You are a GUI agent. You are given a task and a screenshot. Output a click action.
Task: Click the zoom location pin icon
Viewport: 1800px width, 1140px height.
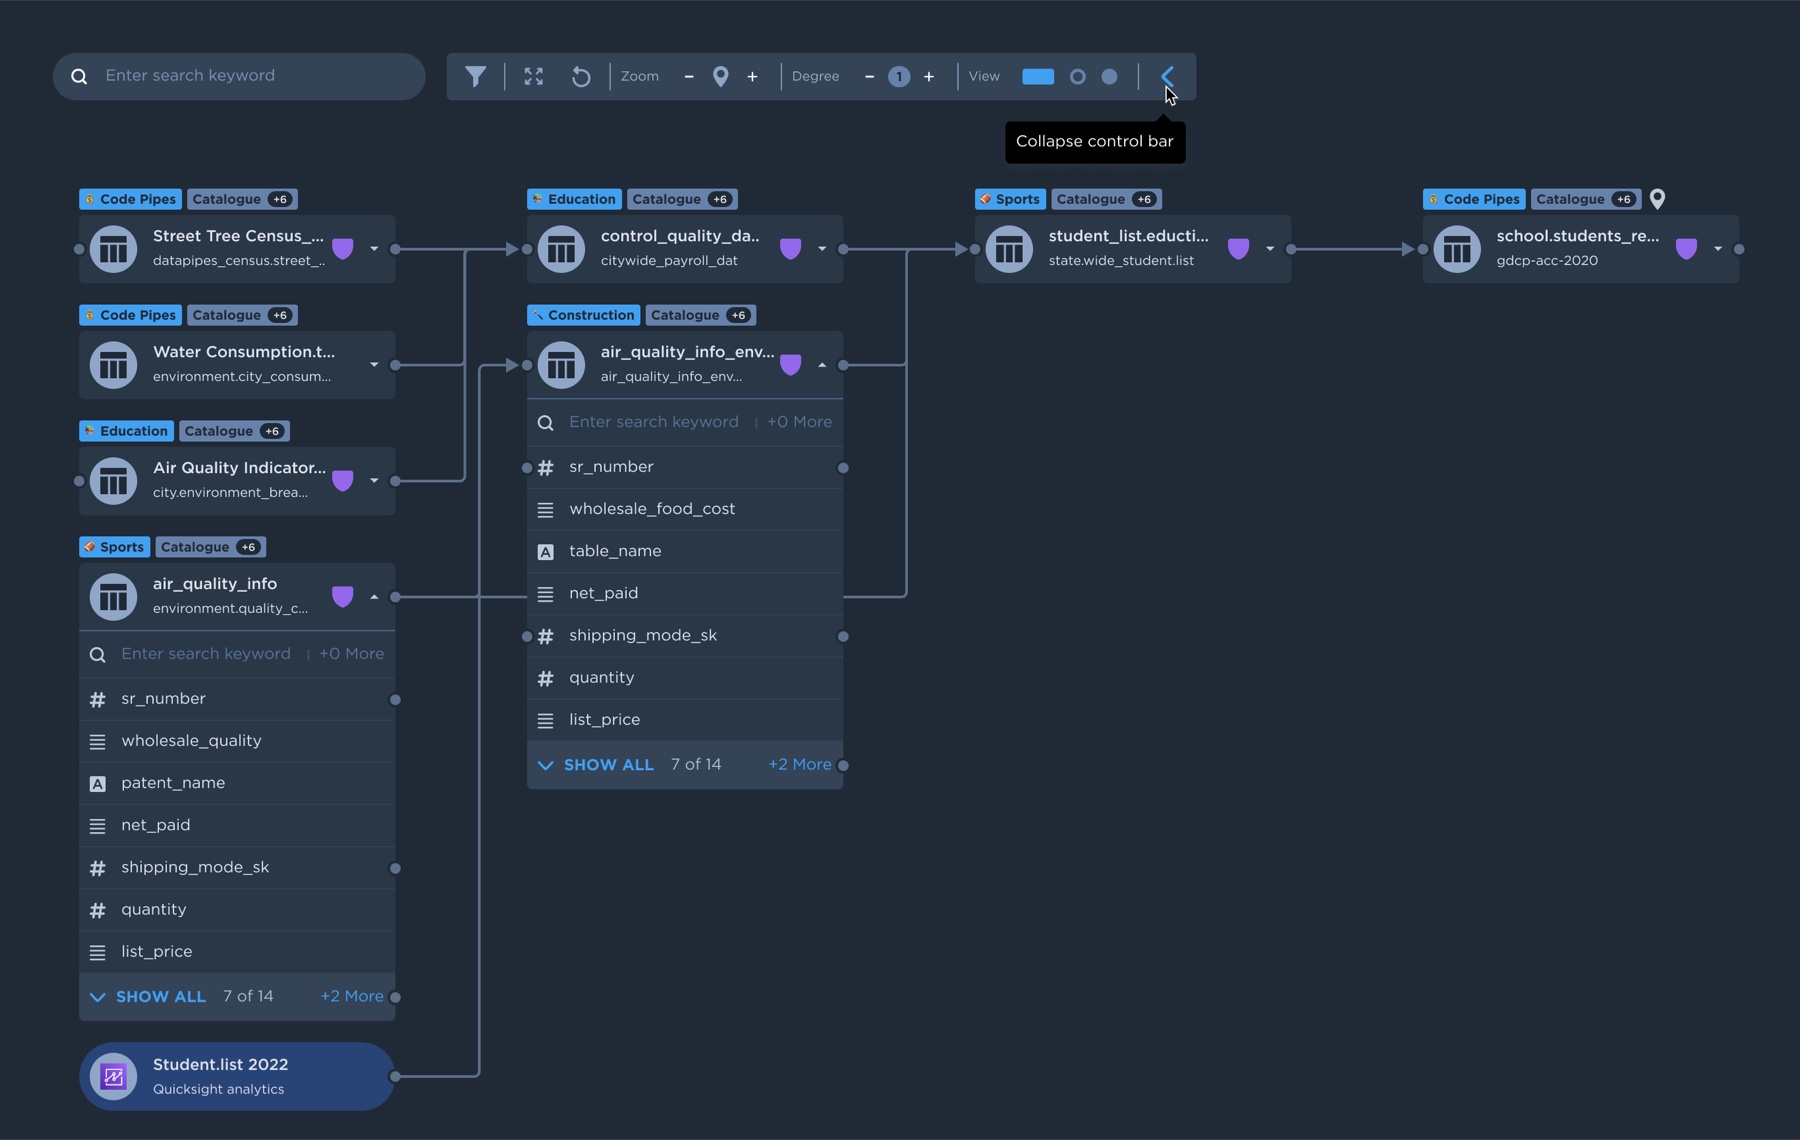coord(721,76)
